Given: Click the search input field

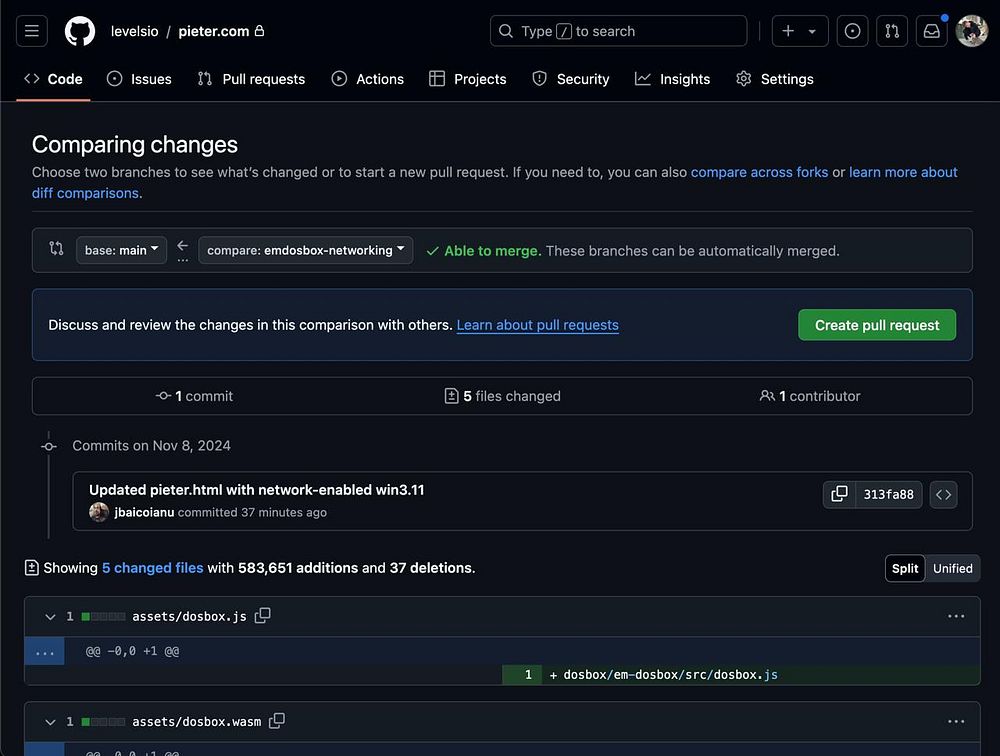Looking at the screenshot, I should coord(618,31).
